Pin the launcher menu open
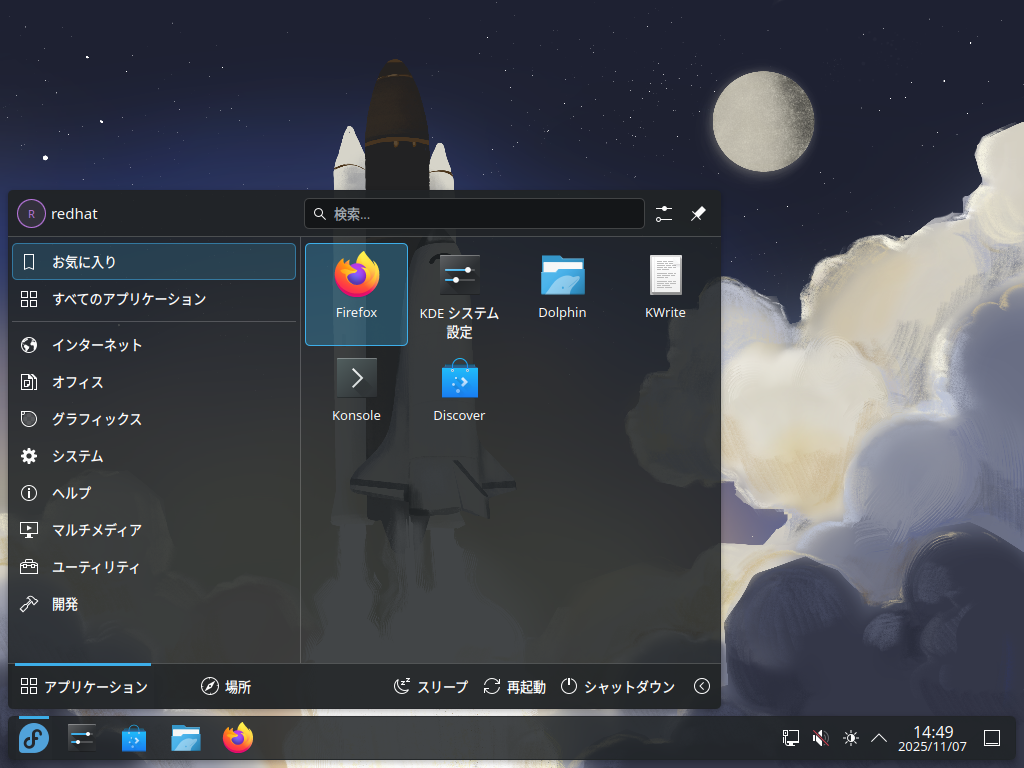Screen dimensions: 1024x768 (698, 214)
